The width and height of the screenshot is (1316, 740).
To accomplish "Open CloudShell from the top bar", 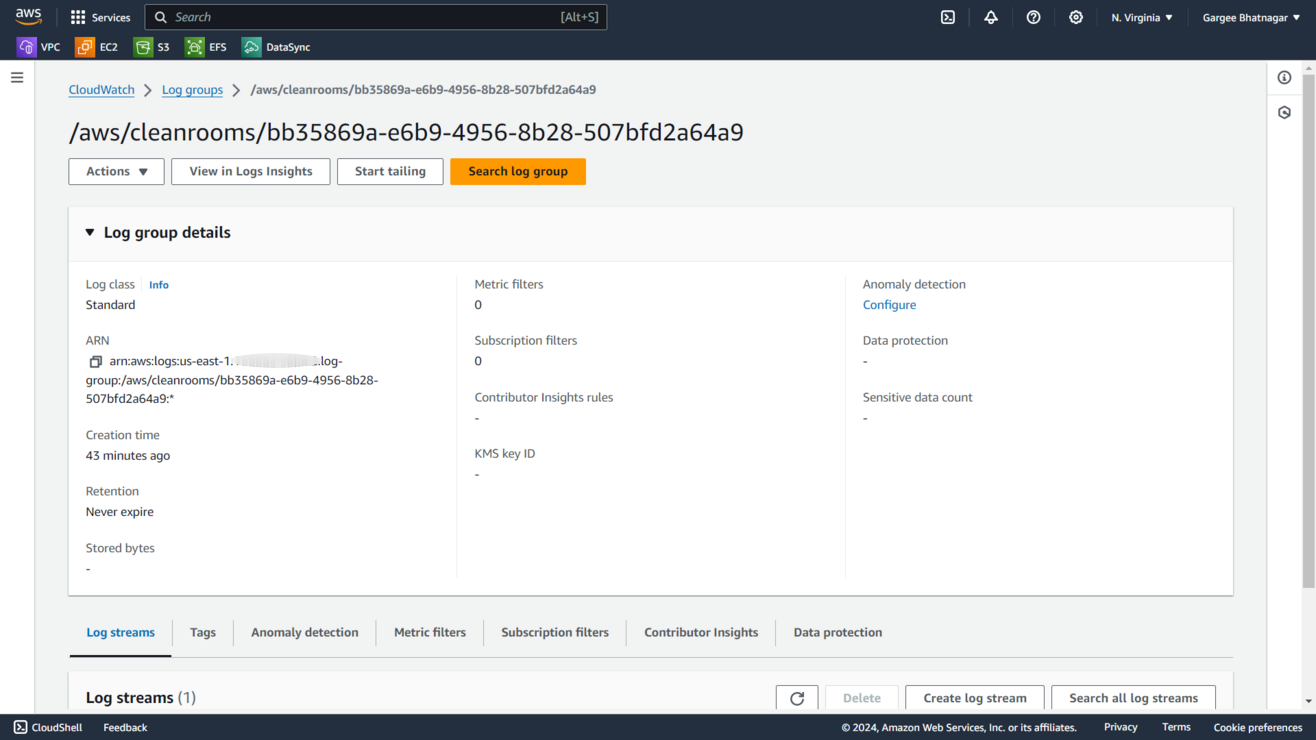I will 948,17.
